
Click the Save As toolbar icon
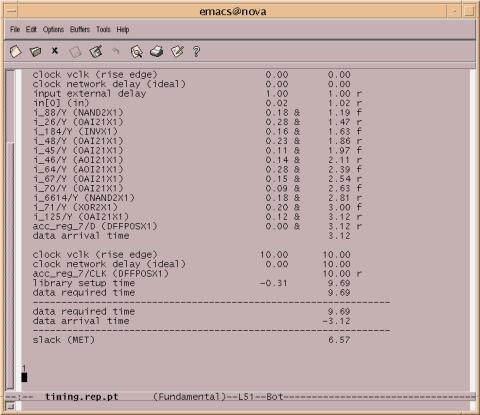96,52
